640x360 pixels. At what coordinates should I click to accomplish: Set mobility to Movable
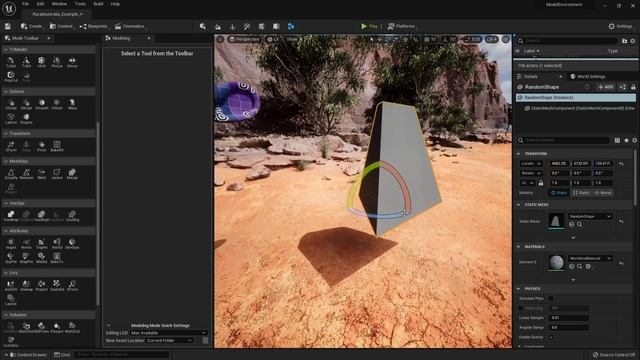click(603, 193)
